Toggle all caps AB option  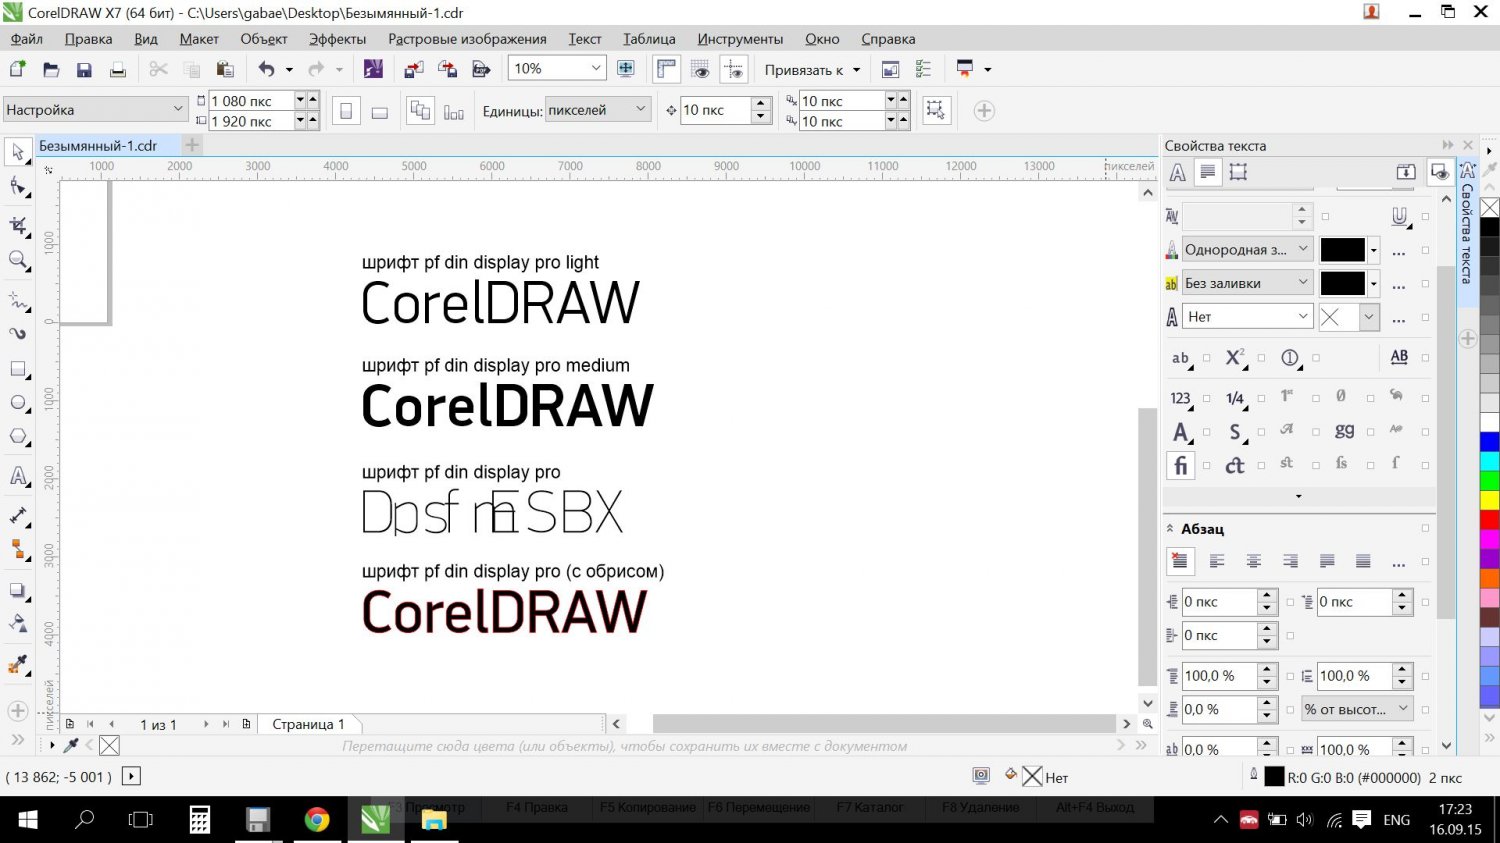pos(1399,357)
